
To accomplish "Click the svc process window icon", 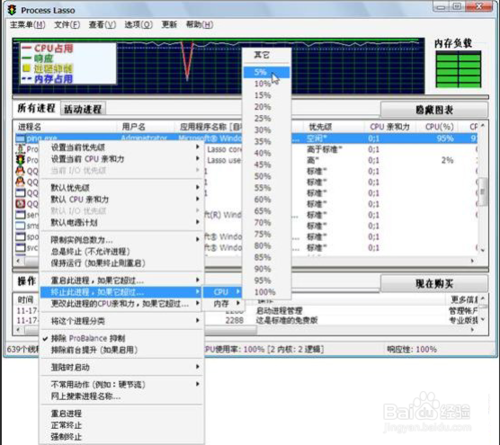I will 20,247.
